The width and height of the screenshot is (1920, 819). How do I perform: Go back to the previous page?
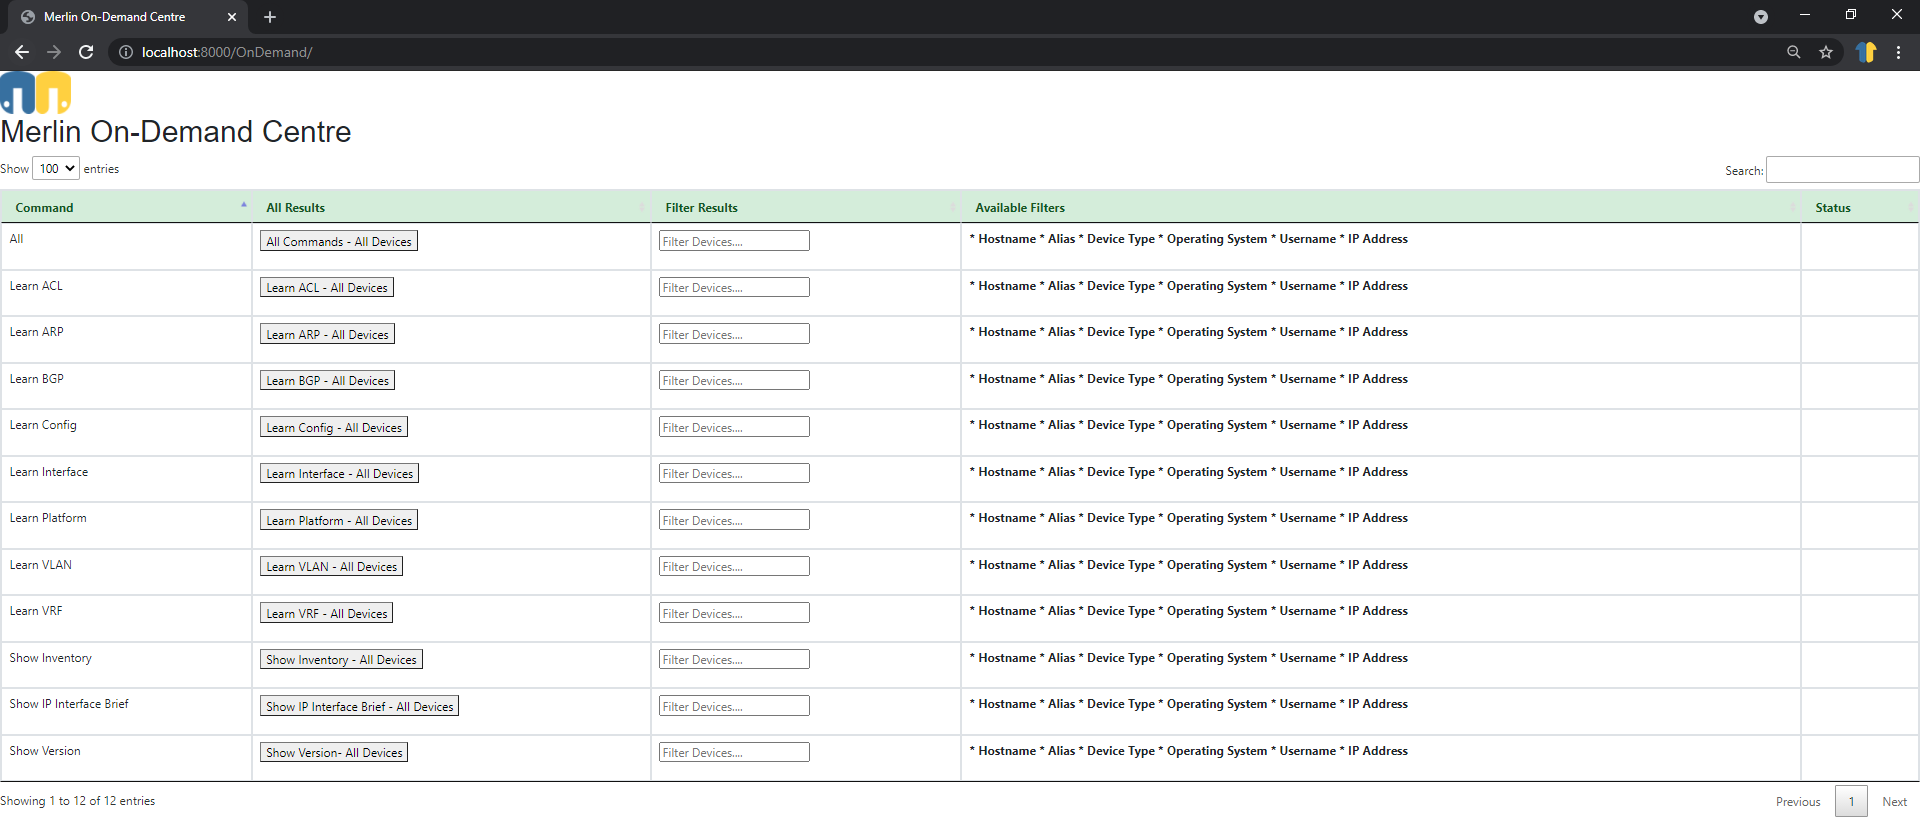22,52
